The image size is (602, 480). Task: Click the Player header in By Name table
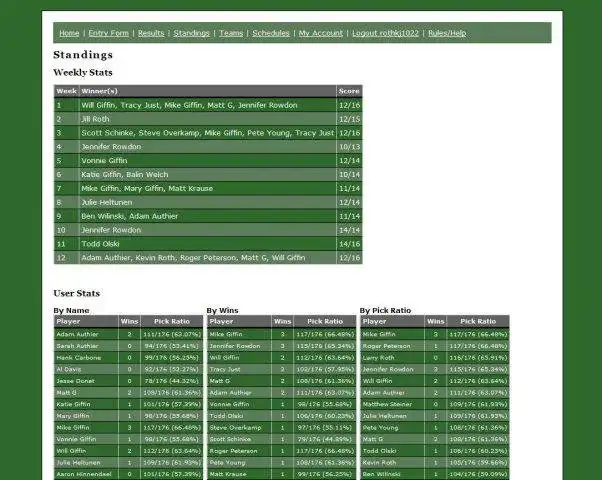[x=86, y=321]
